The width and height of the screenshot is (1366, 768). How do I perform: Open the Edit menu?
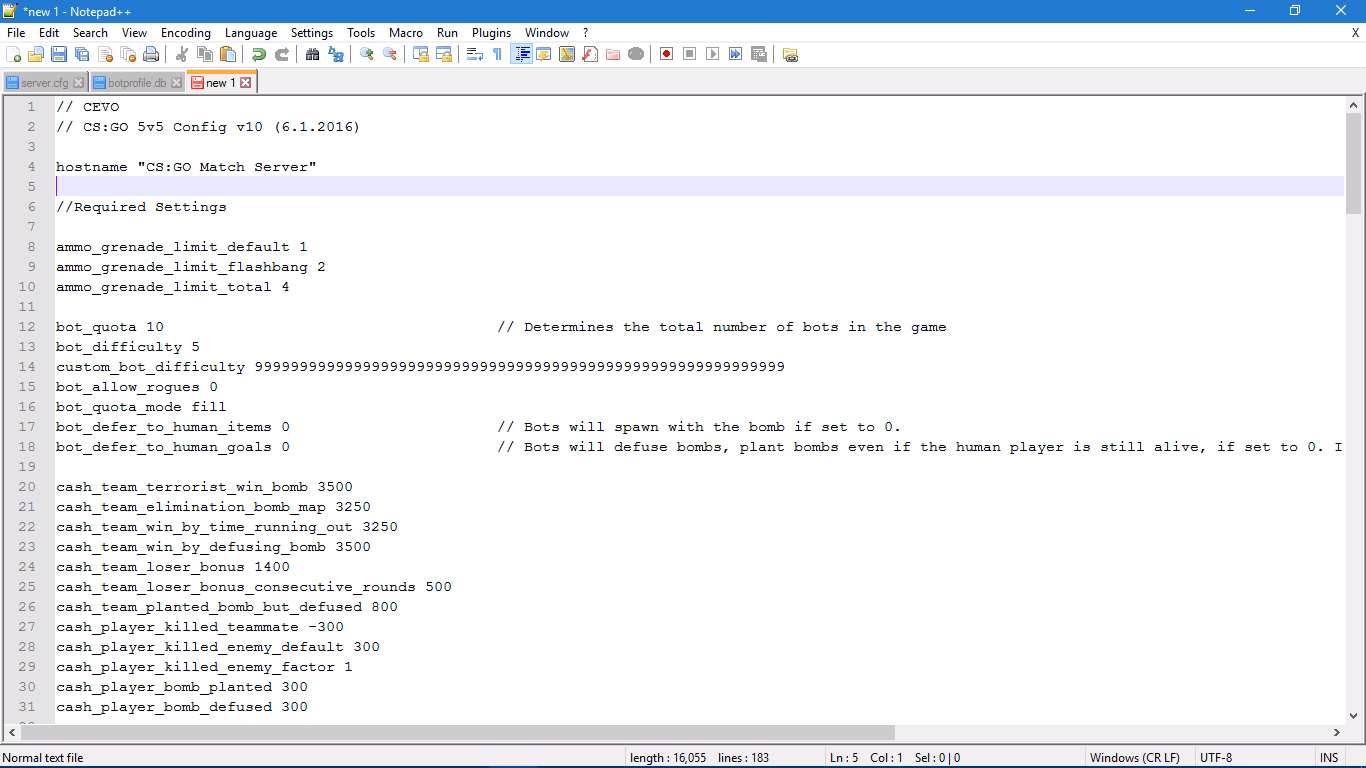49,33
